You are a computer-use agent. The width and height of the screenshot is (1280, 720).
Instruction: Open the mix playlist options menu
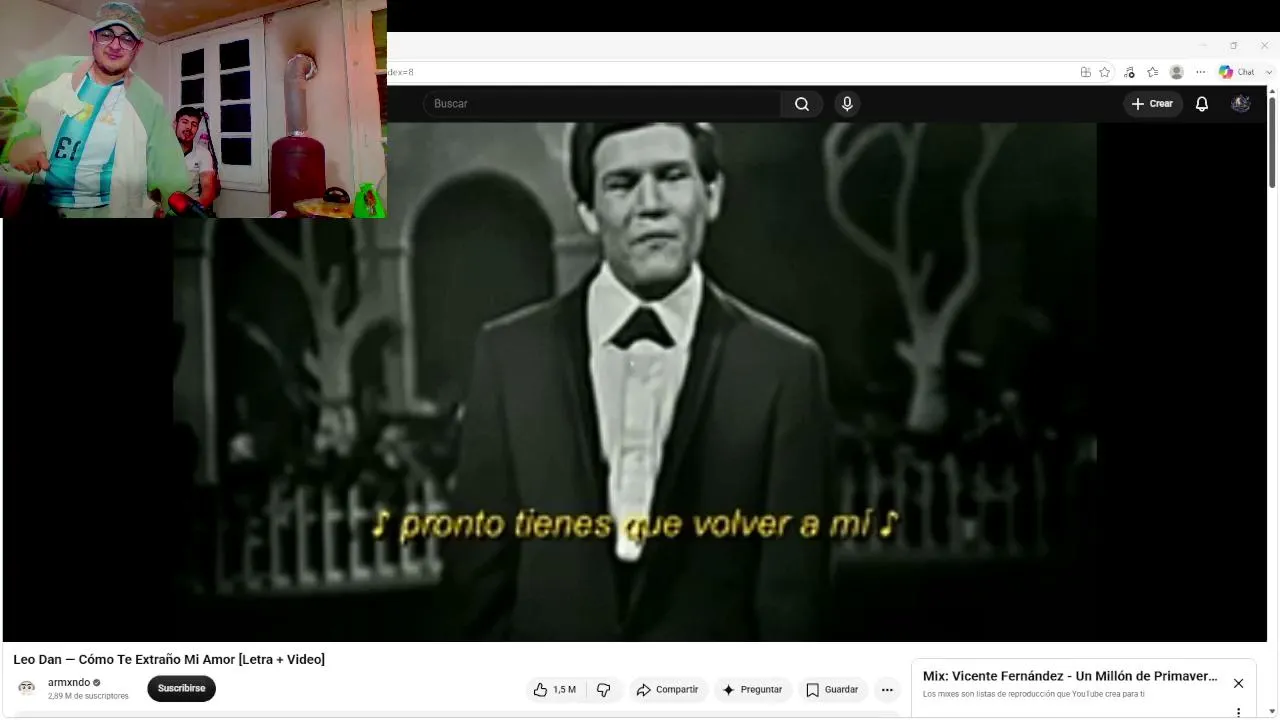1238,712
